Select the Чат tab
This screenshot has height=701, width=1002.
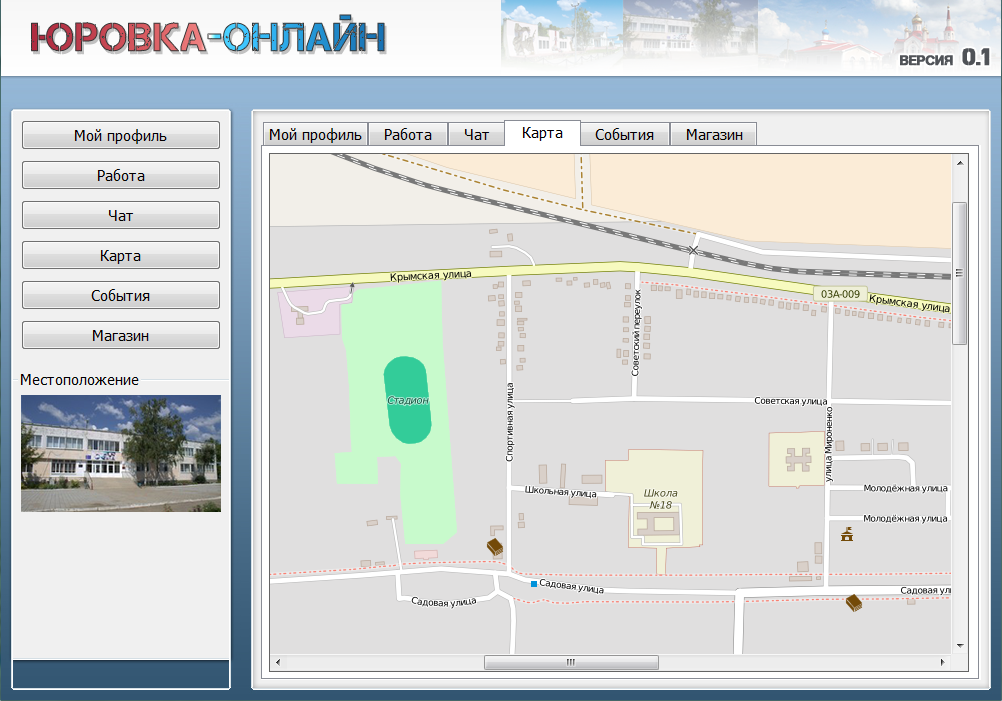click(x=476, y=135)
